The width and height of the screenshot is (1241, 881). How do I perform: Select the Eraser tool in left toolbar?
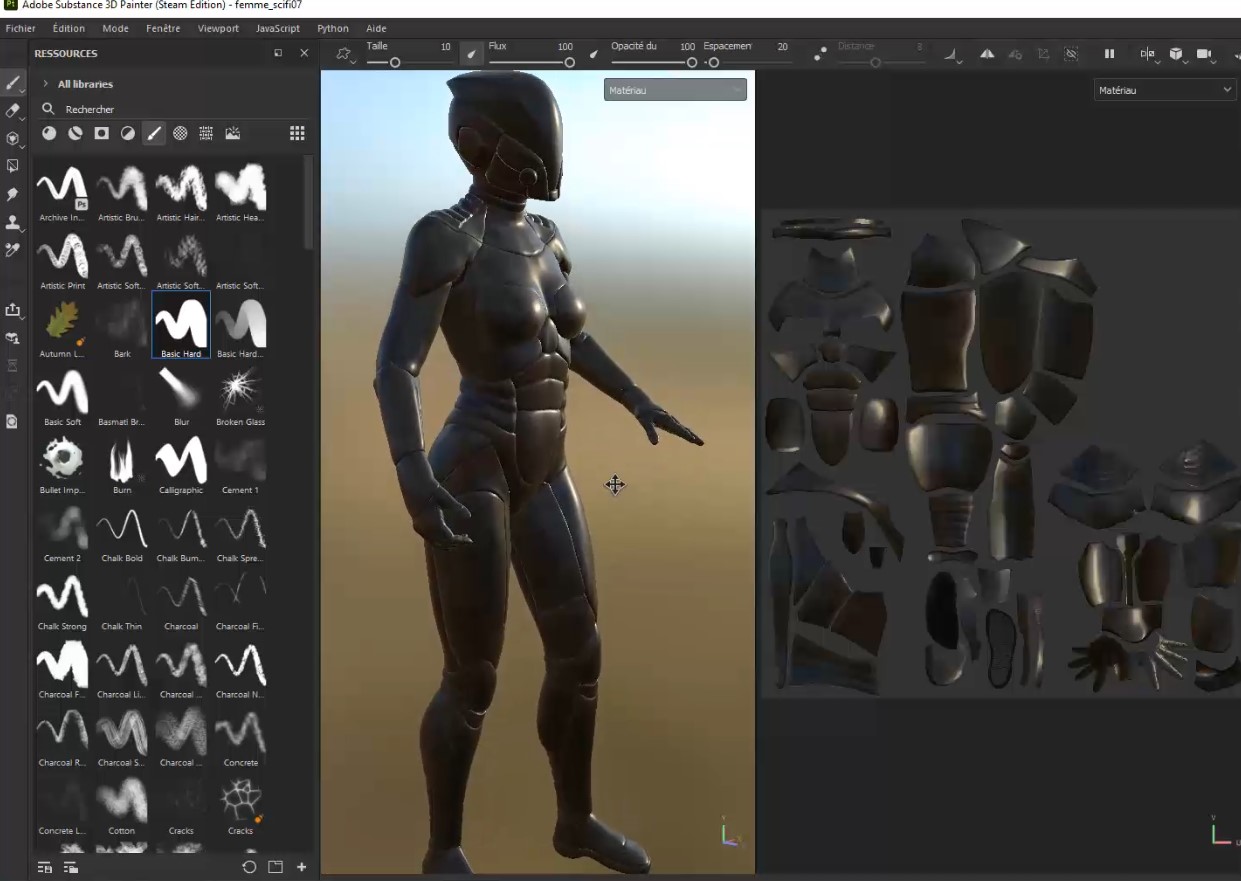[13, 110]
